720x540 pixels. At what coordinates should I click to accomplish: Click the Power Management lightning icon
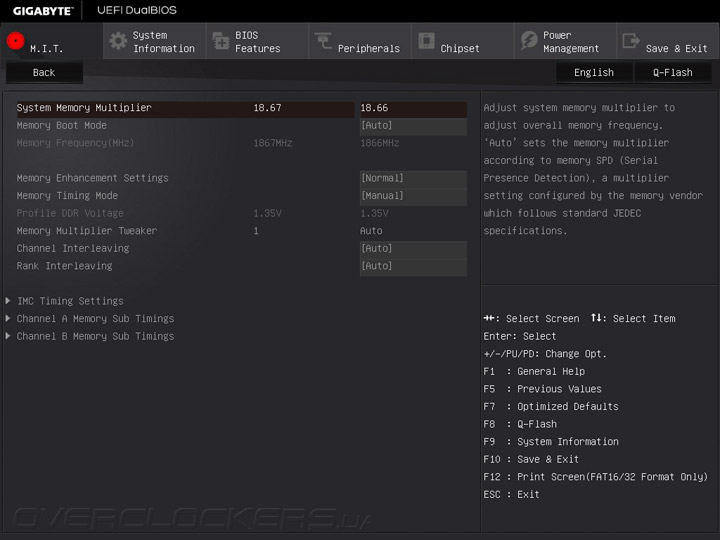tap(529, 40)
